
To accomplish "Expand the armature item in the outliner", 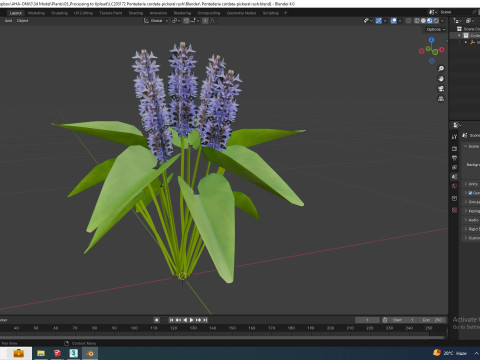I will [466, 42].
